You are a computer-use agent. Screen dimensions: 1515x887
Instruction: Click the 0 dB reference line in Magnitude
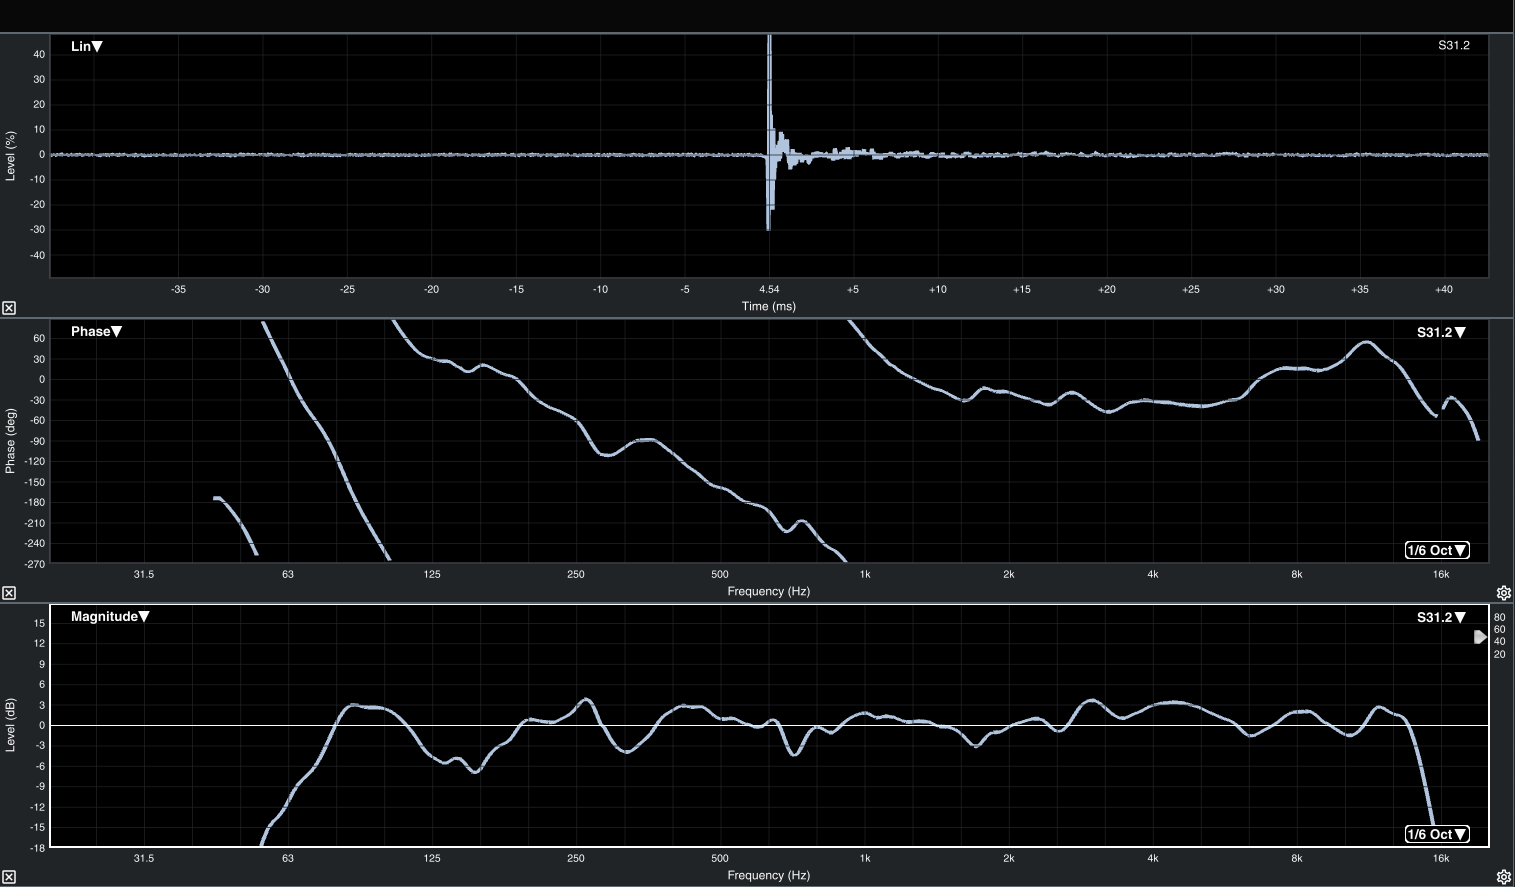pos(900,725)
